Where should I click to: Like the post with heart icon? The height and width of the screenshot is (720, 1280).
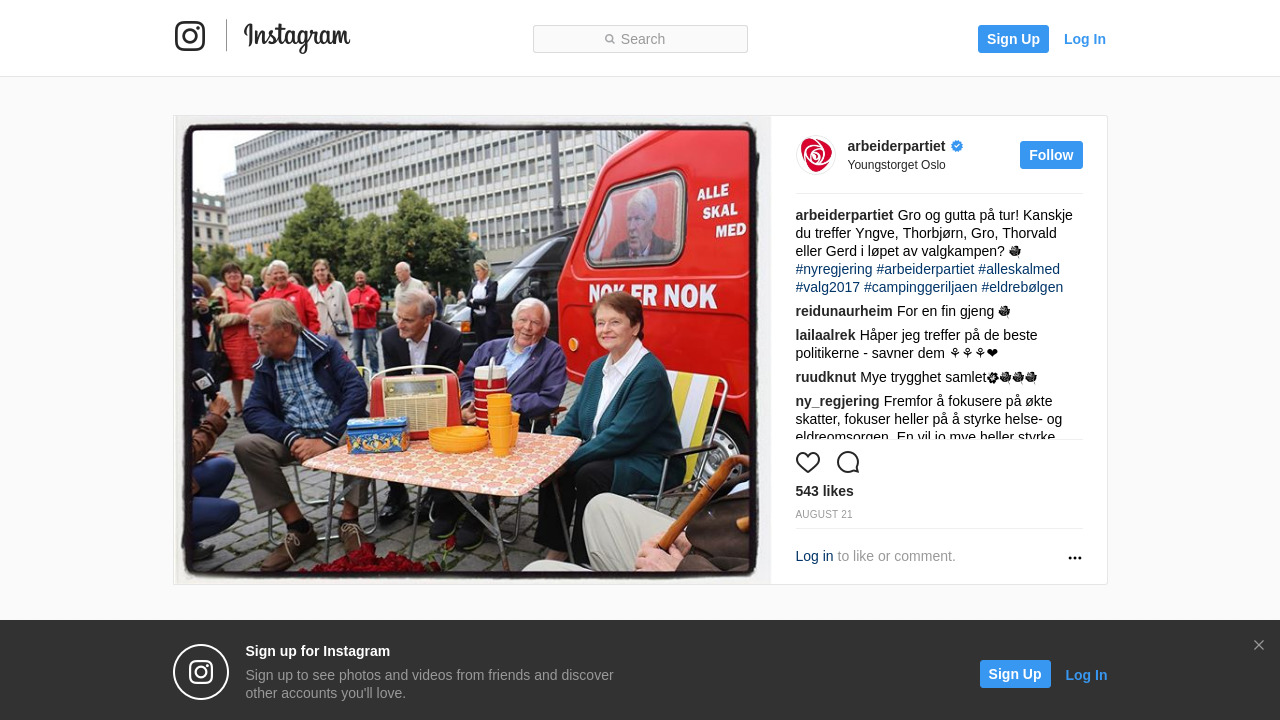click(x=808, y=462)
